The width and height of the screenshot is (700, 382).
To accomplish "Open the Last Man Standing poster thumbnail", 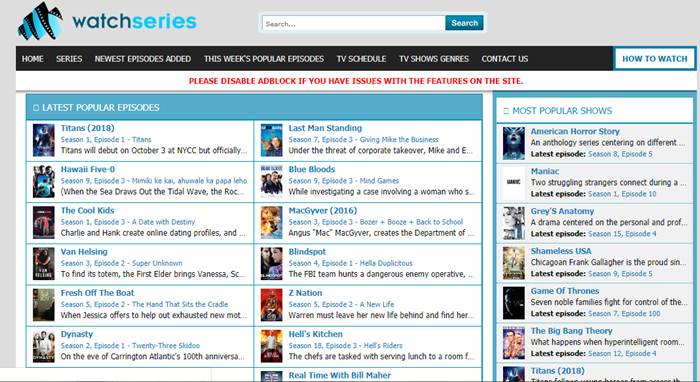I will [271, 140].
